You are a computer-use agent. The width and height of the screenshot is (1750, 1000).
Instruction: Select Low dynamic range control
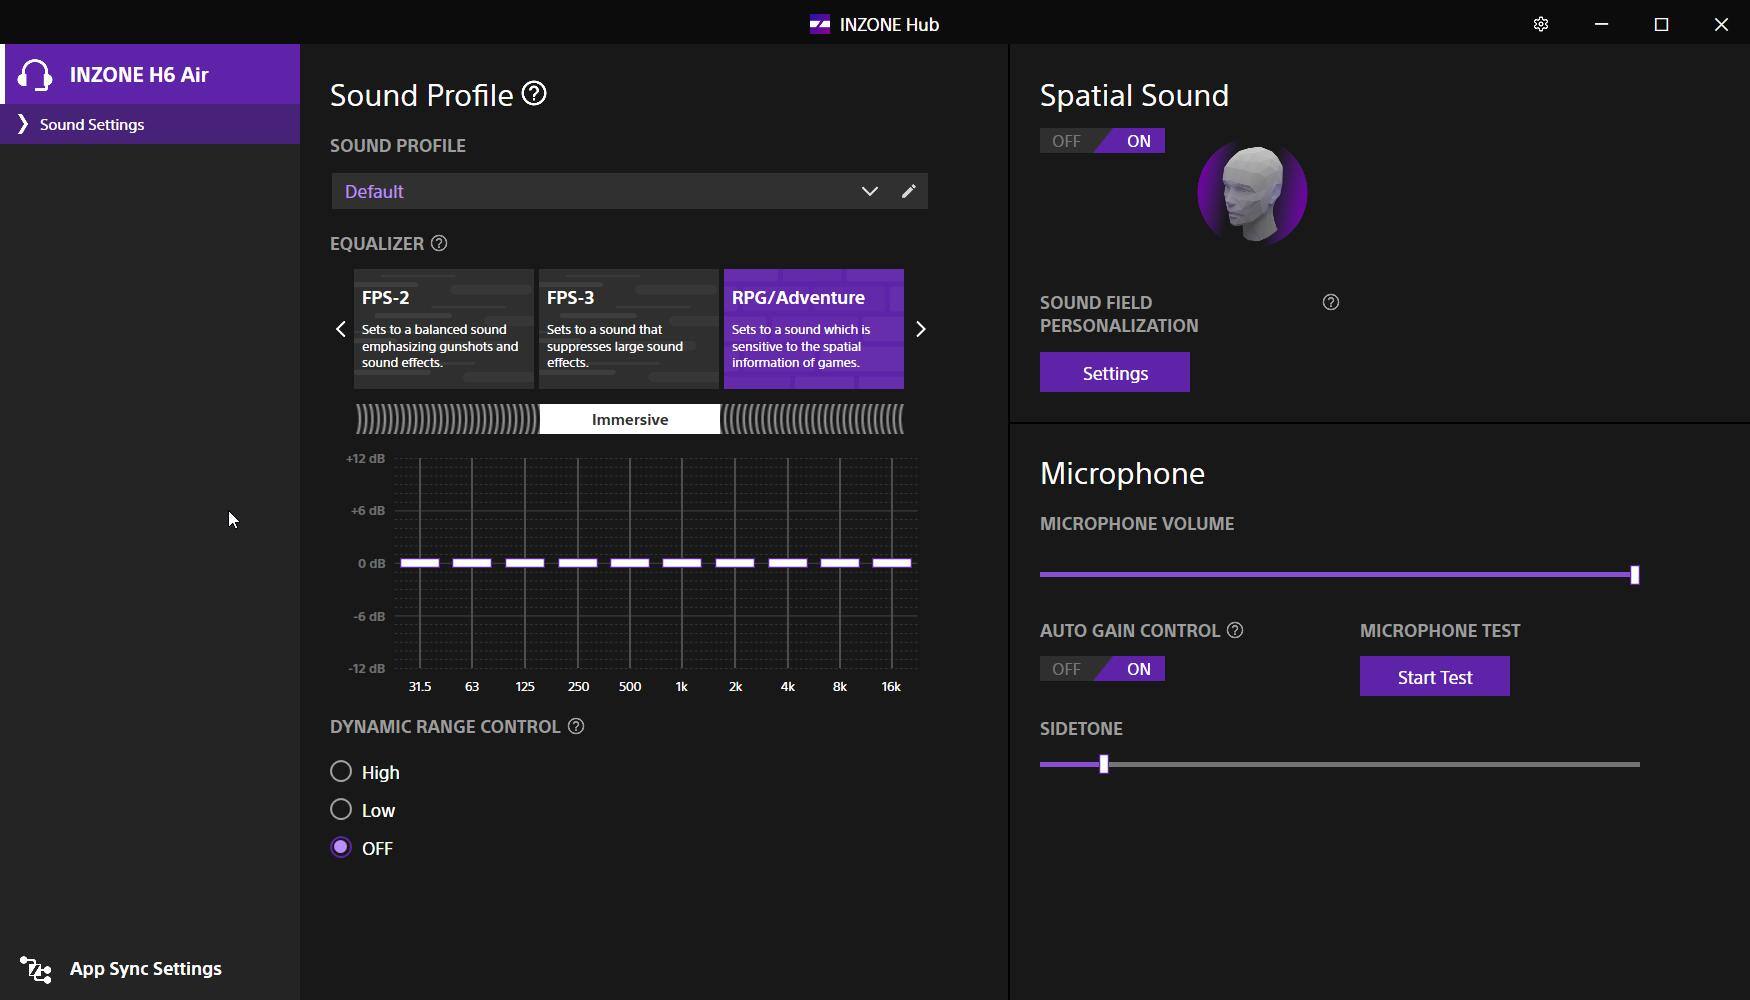[341, 809]
